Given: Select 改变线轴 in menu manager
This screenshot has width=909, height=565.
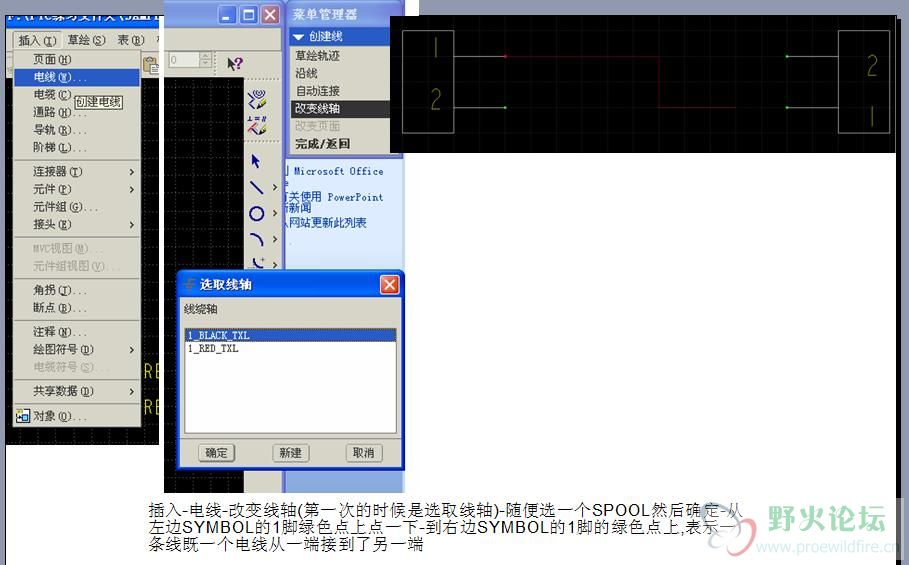Looking at the screenshot, I should (x=339, y=108).
